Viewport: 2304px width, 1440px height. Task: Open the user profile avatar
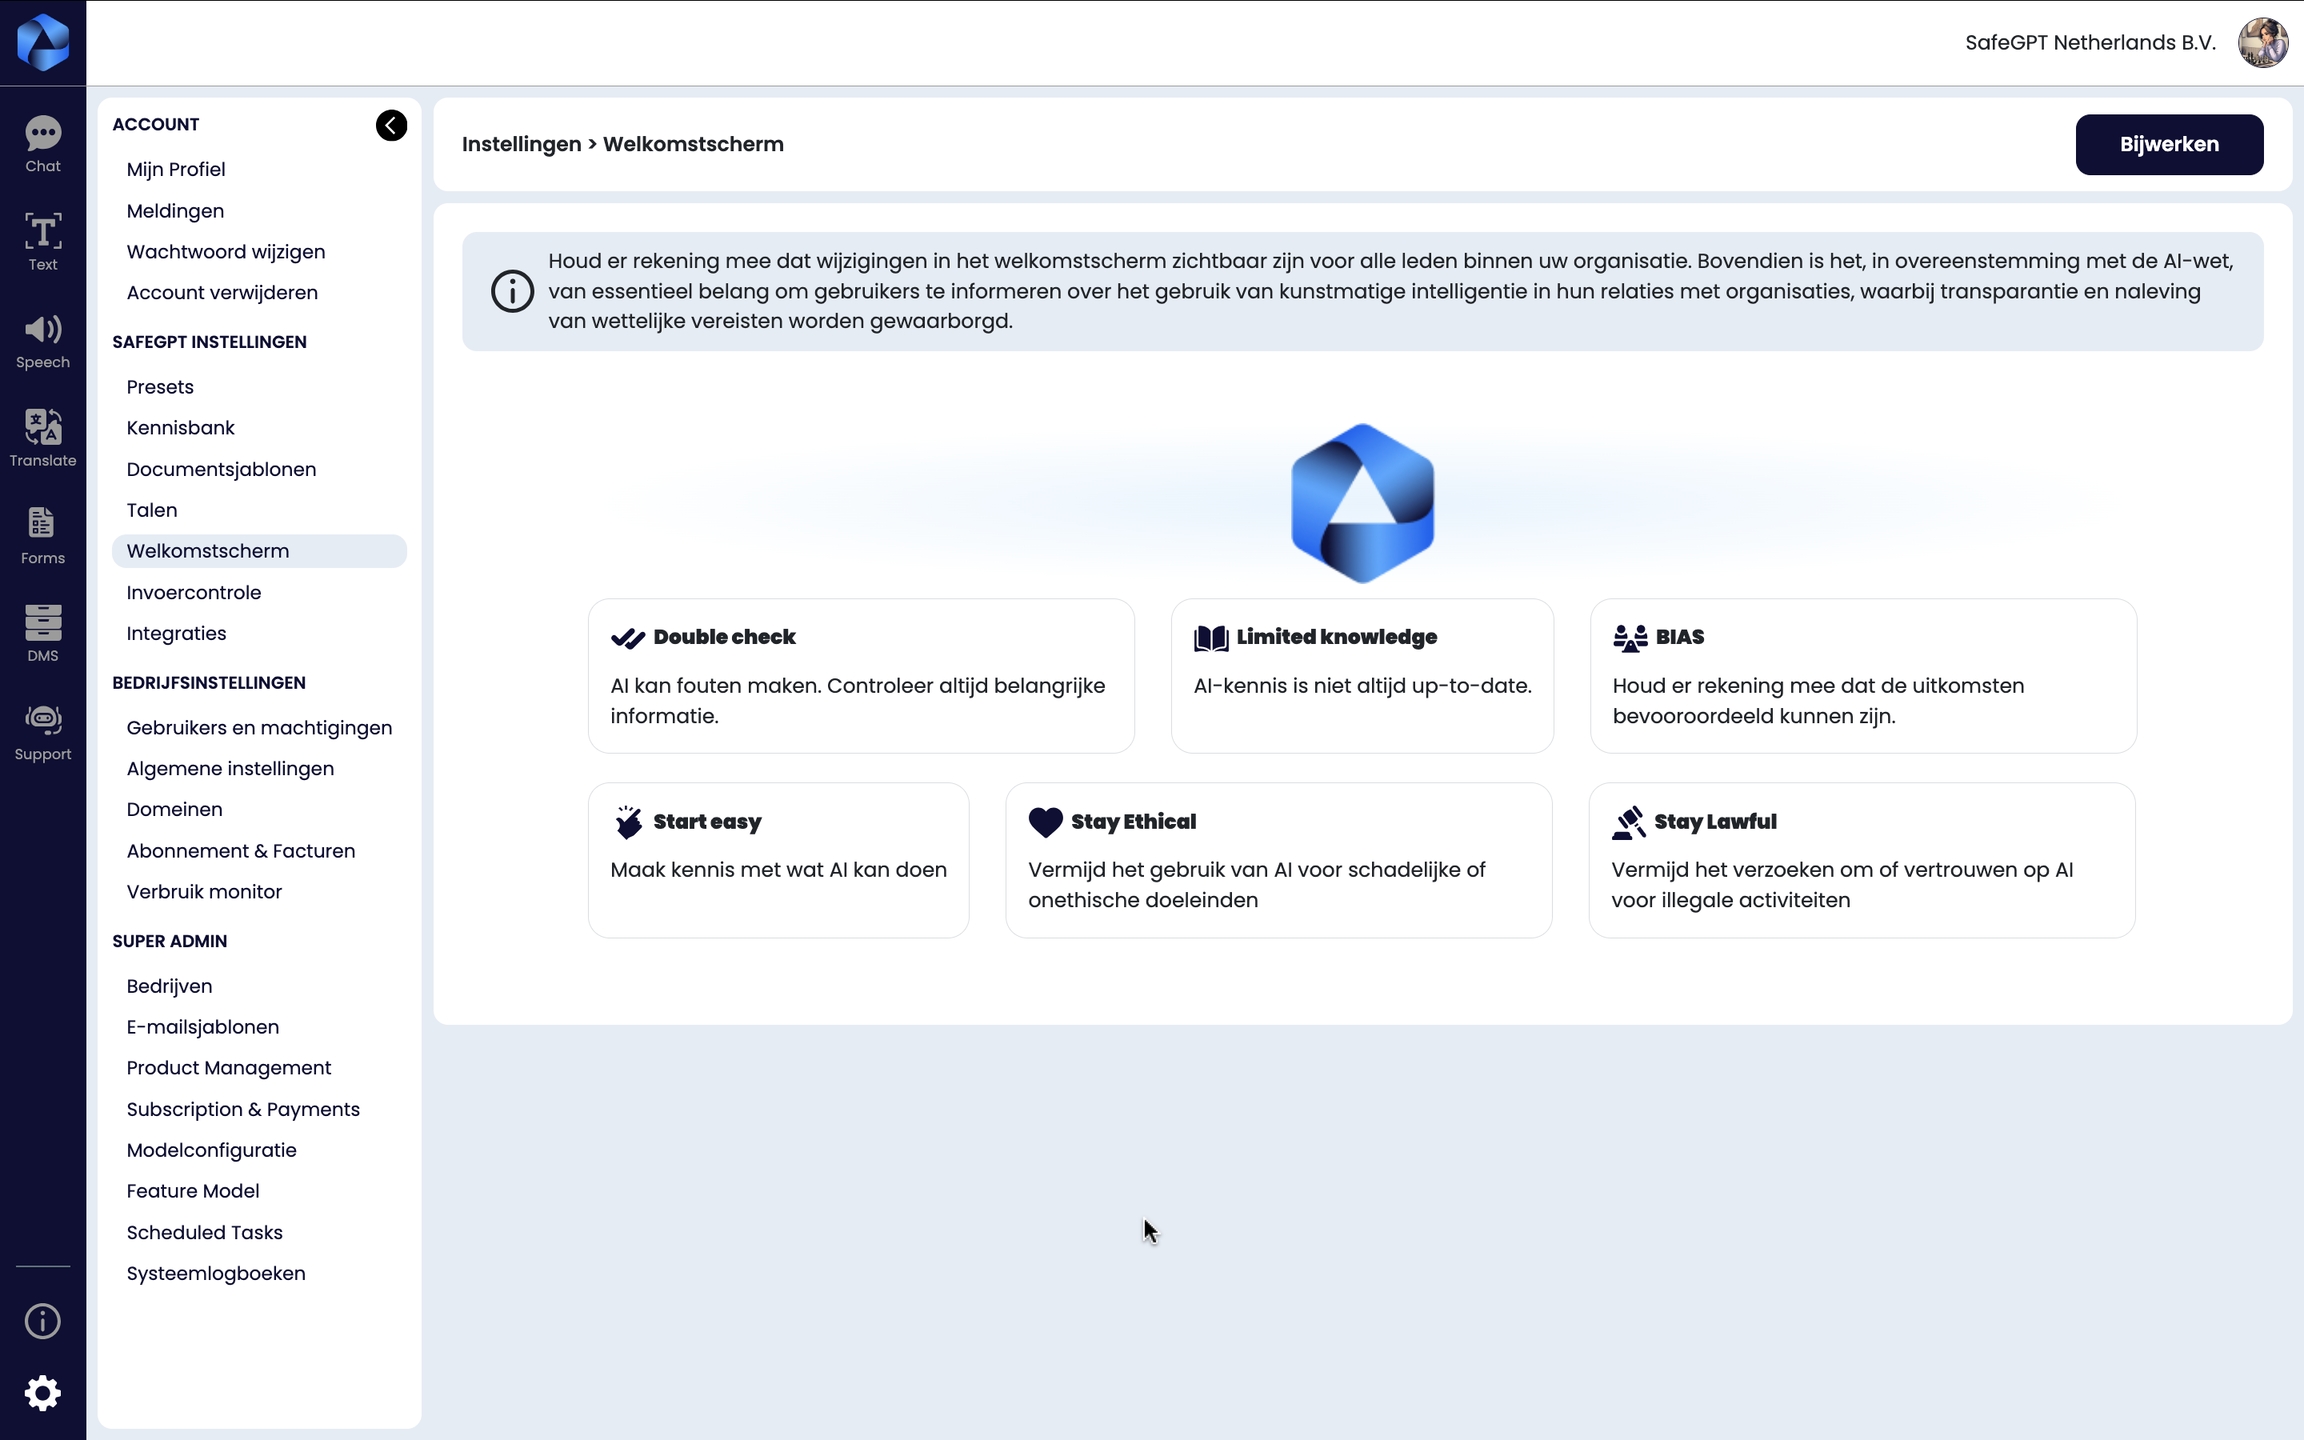2262,43
